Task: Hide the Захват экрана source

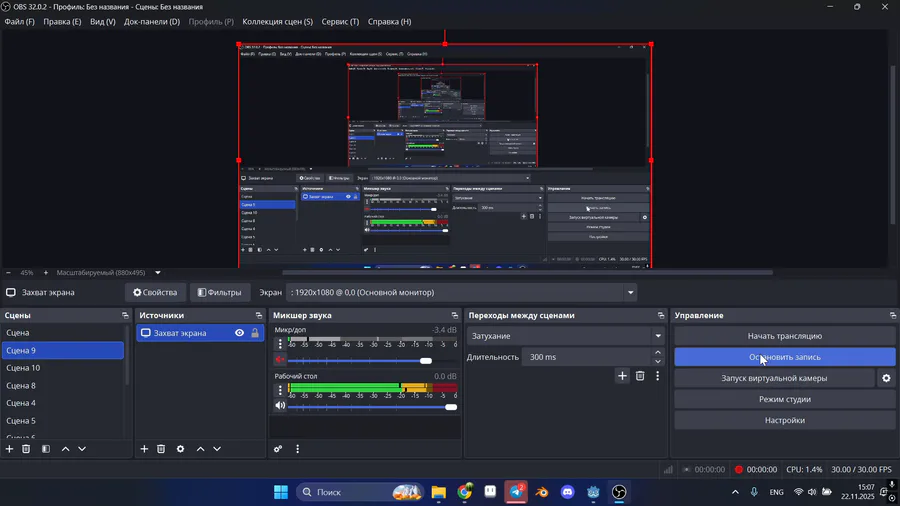Action: 240,333
